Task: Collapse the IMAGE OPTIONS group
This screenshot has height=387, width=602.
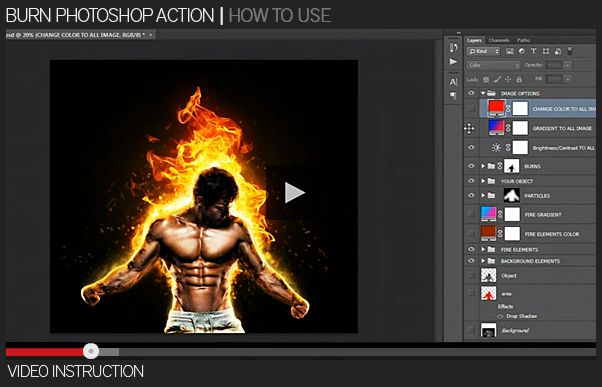Action: (x=483, y=93)
